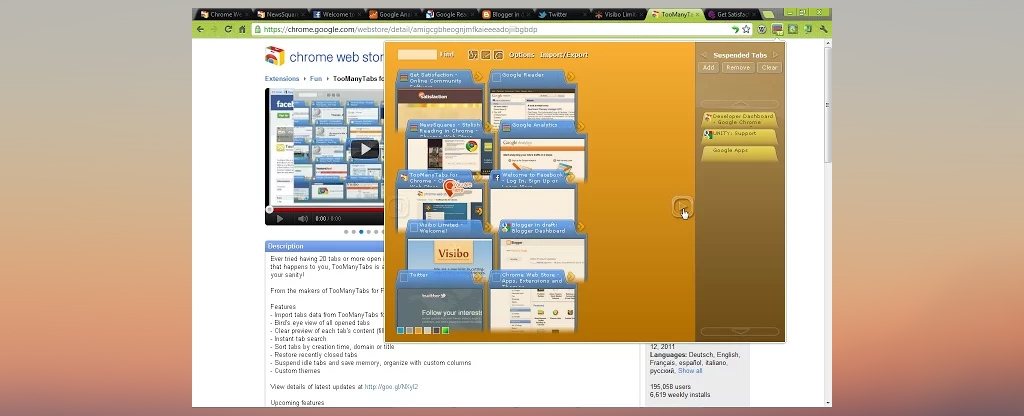Click the faded left-side panel arrow button
This screenshot has height=416, width=1024.
pyautogui.click(x=398, y=207)
